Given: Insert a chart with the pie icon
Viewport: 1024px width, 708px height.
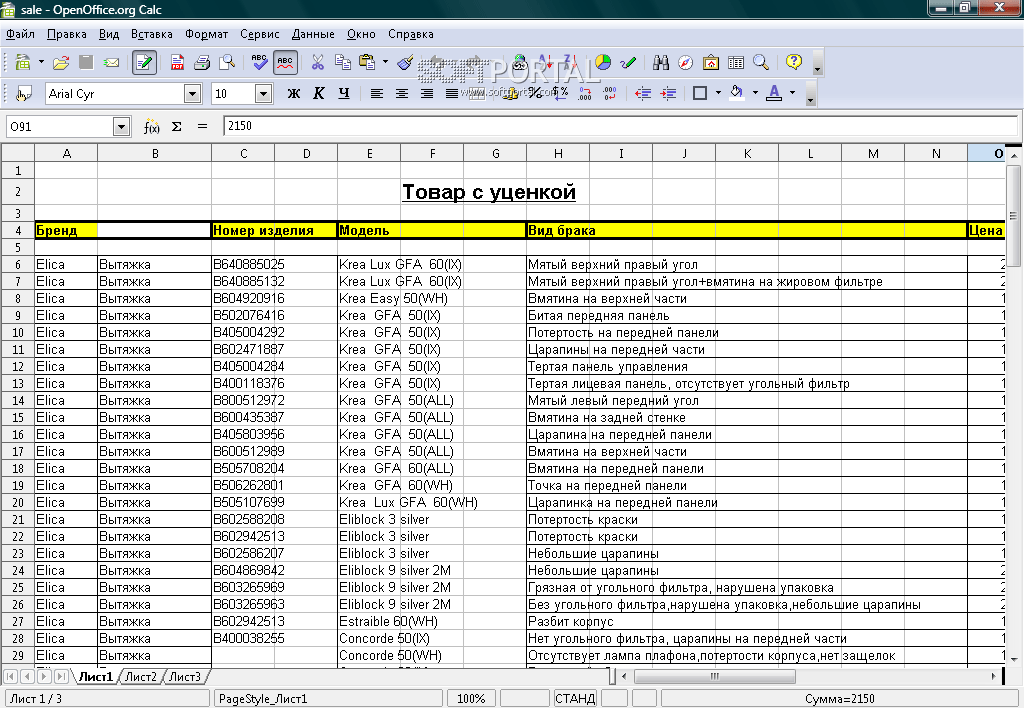Looking at the screenshot, I should point(603,62).
